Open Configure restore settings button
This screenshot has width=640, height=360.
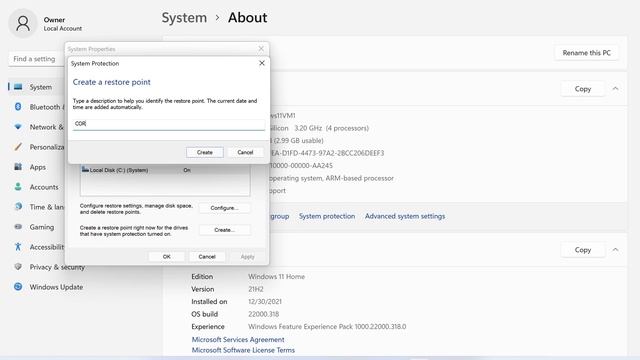(224, 208)
